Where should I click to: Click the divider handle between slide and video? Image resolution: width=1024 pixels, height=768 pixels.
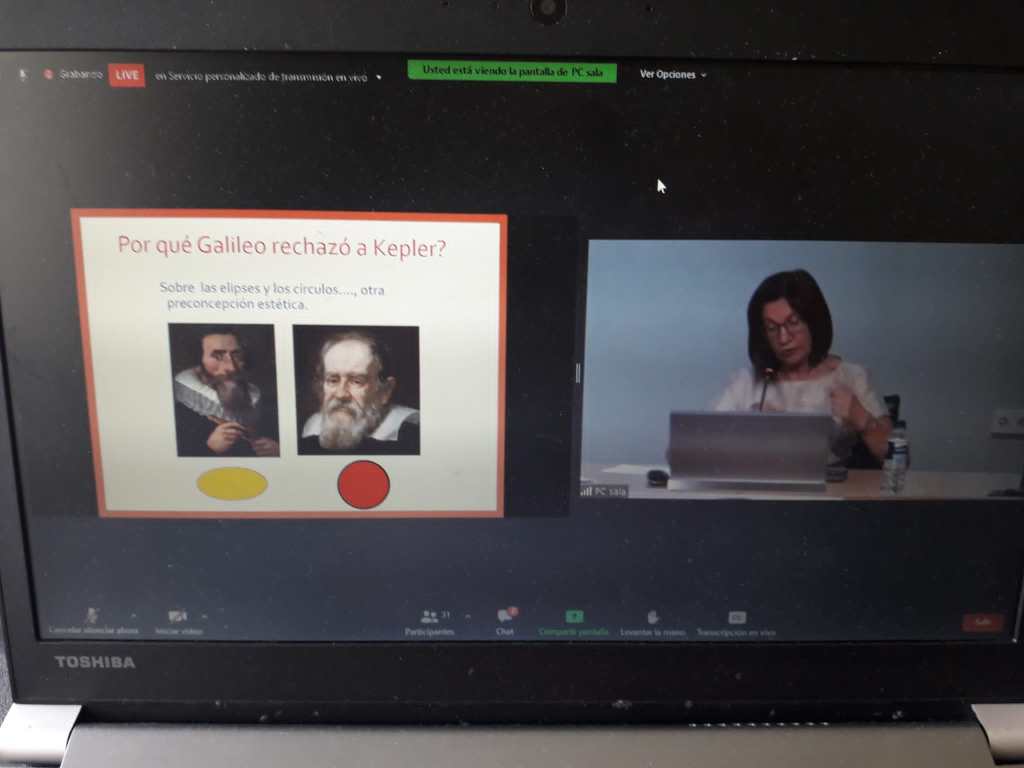click(578, 373)
